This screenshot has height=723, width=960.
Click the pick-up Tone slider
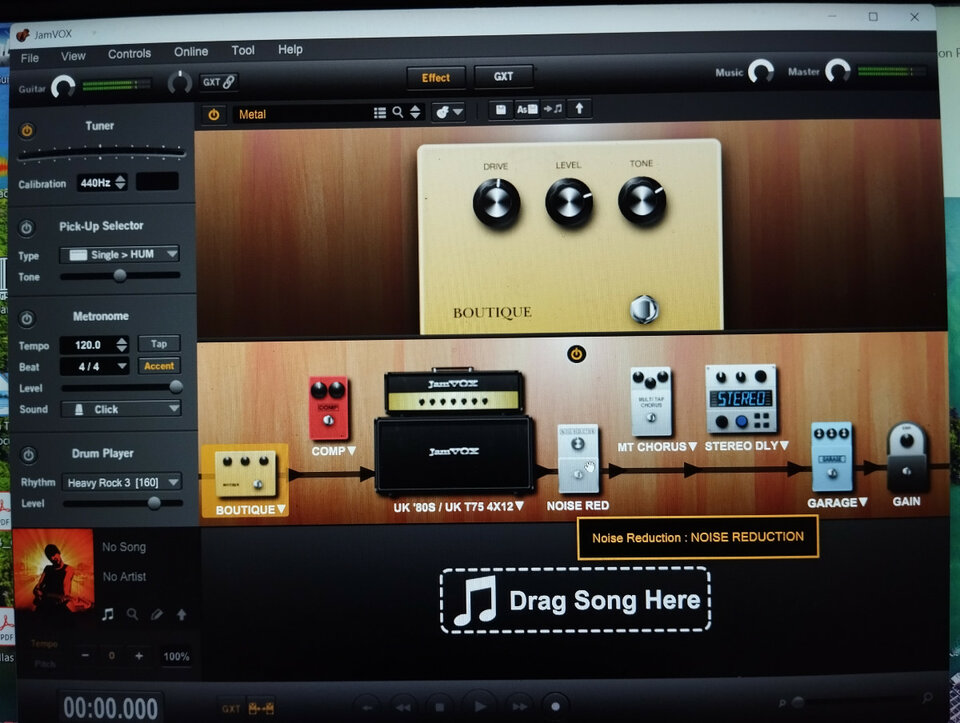click(120, 276)
